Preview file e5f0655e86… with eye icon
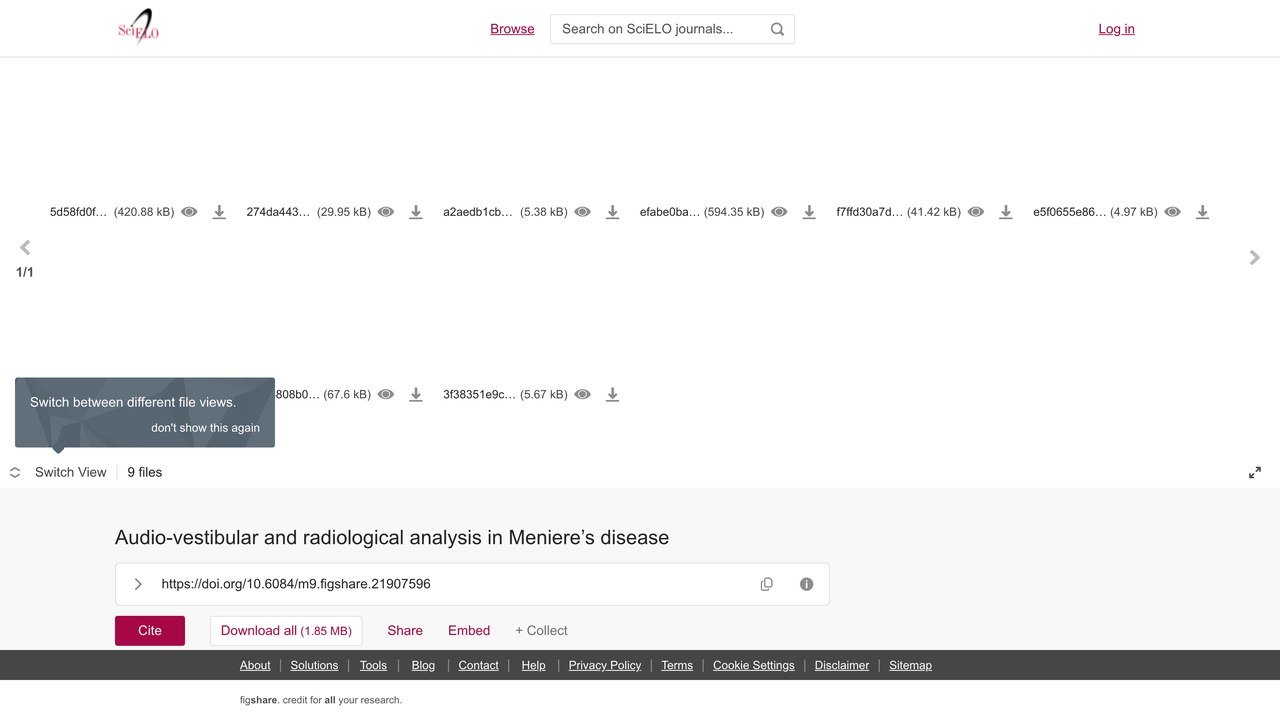 coord(1173,212)
